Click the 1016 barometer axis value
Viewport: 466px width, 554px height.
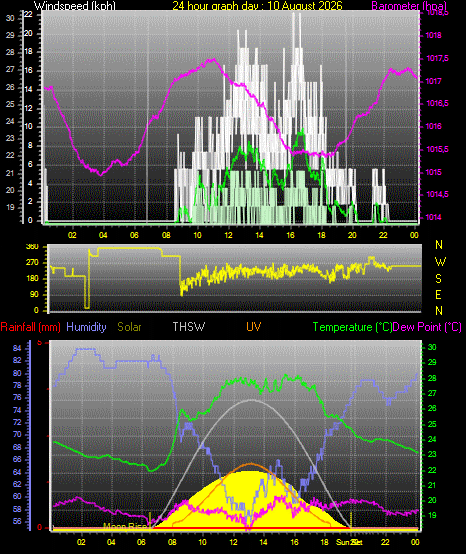(x=433, y=126)
